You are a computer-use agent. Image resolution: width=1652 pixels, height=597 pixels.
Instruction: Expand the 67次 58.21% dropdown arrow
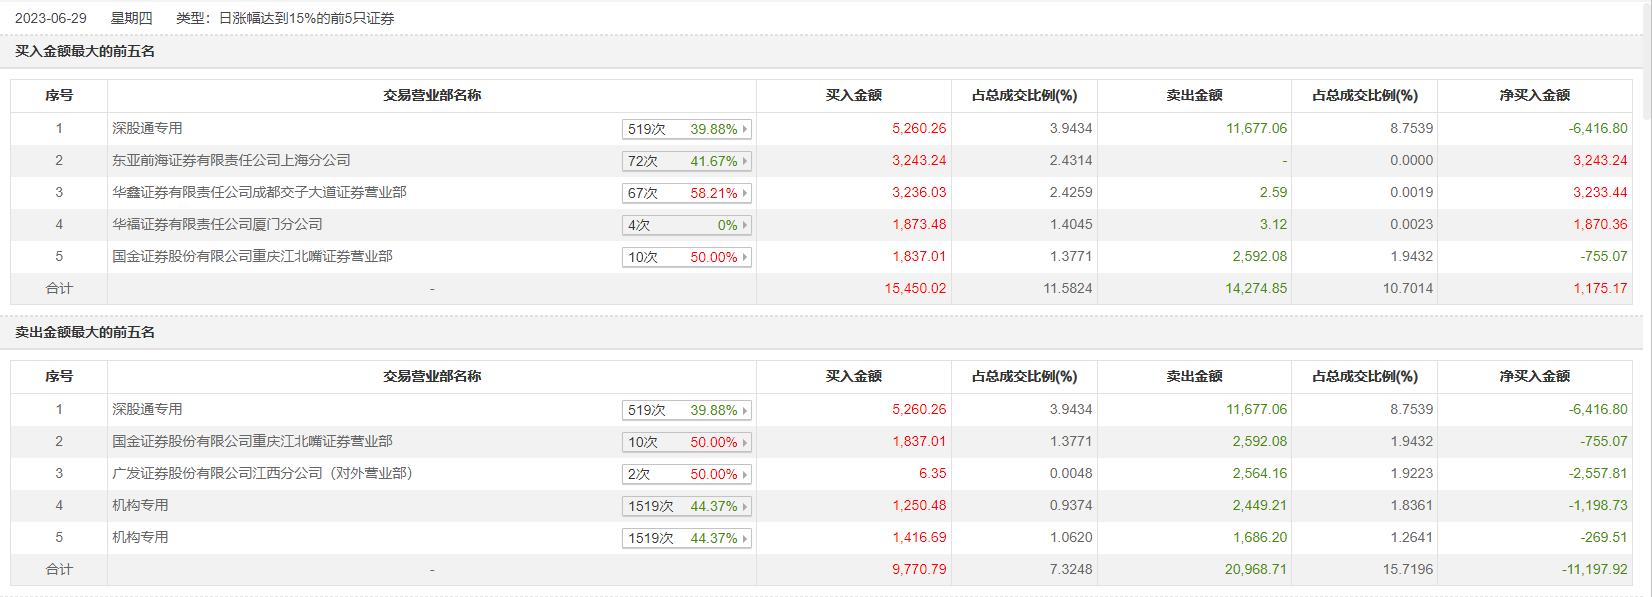pyautogui.click(x=745, y=193)
